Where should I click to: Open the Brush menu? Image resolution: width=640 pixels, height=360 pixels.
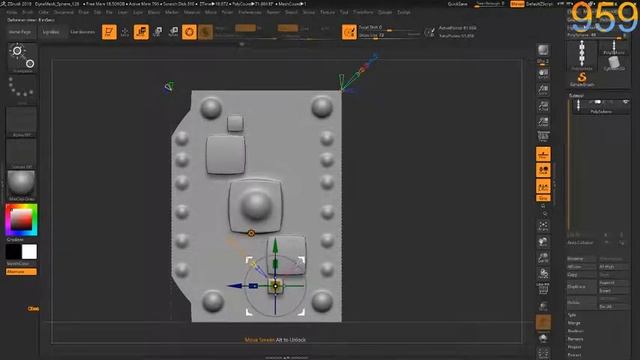point(28,12)
